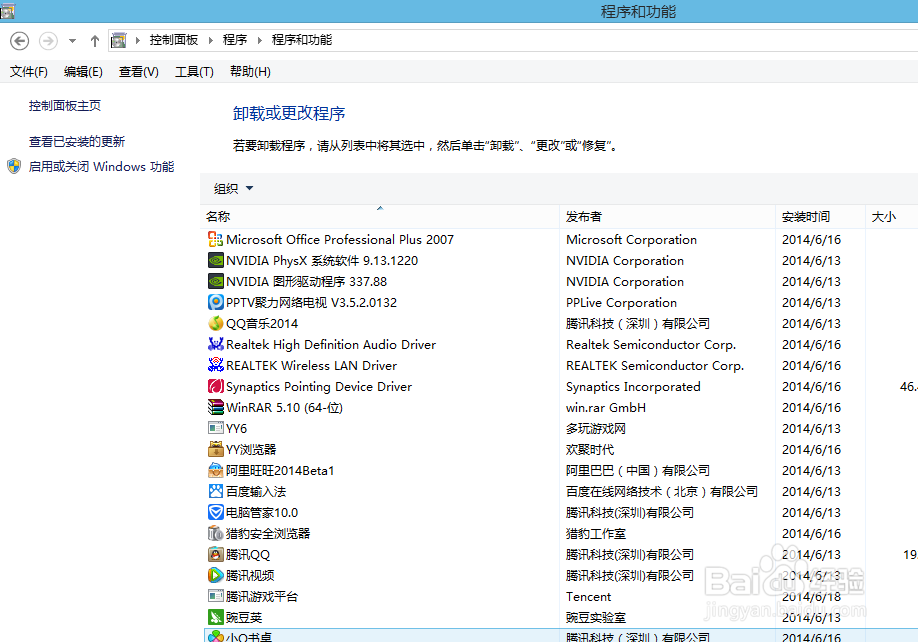This screenshot has width=918, height=642.
Task: Click the 豌豆实验室 publisher text
Action: coord(595,617)
